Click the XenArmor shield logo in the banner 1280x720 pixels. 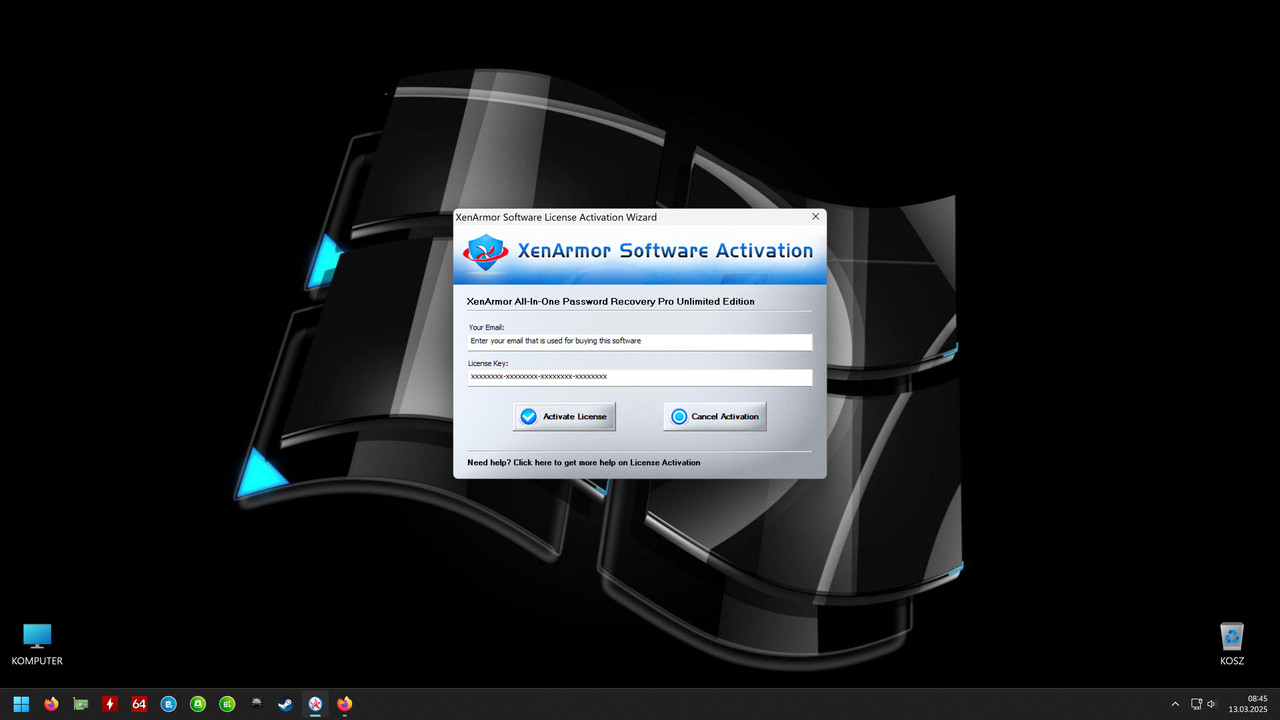pyautogui.click(x=487, y=253)
